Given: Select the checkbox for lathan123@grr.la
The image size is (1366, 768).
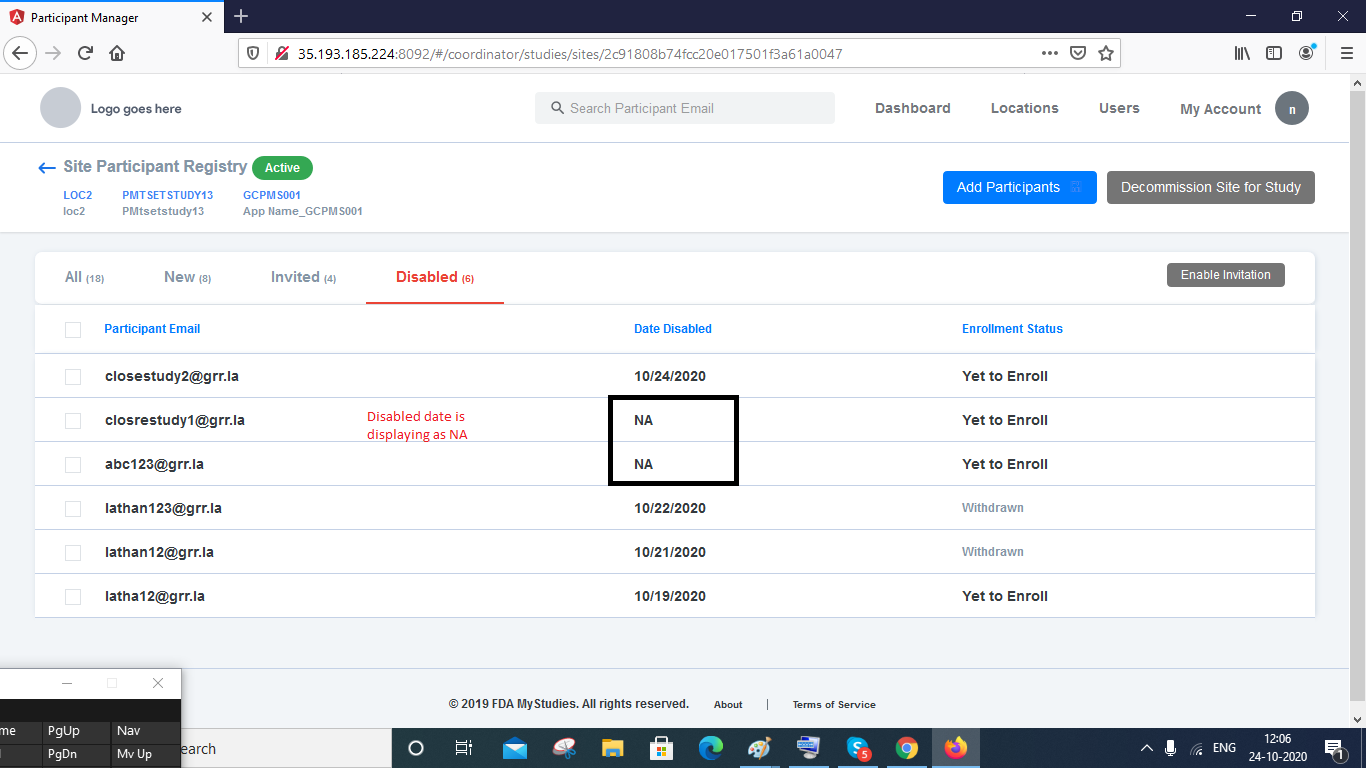Looking at the screenshot, I should (x=72, y=508).
